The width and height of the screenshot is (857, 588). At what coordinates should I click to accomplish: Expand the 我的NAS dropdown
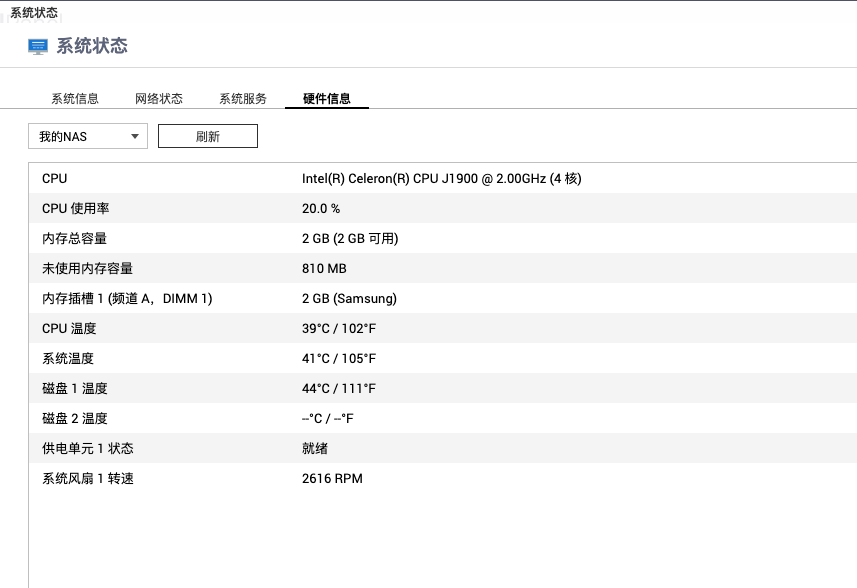[88, 136]
